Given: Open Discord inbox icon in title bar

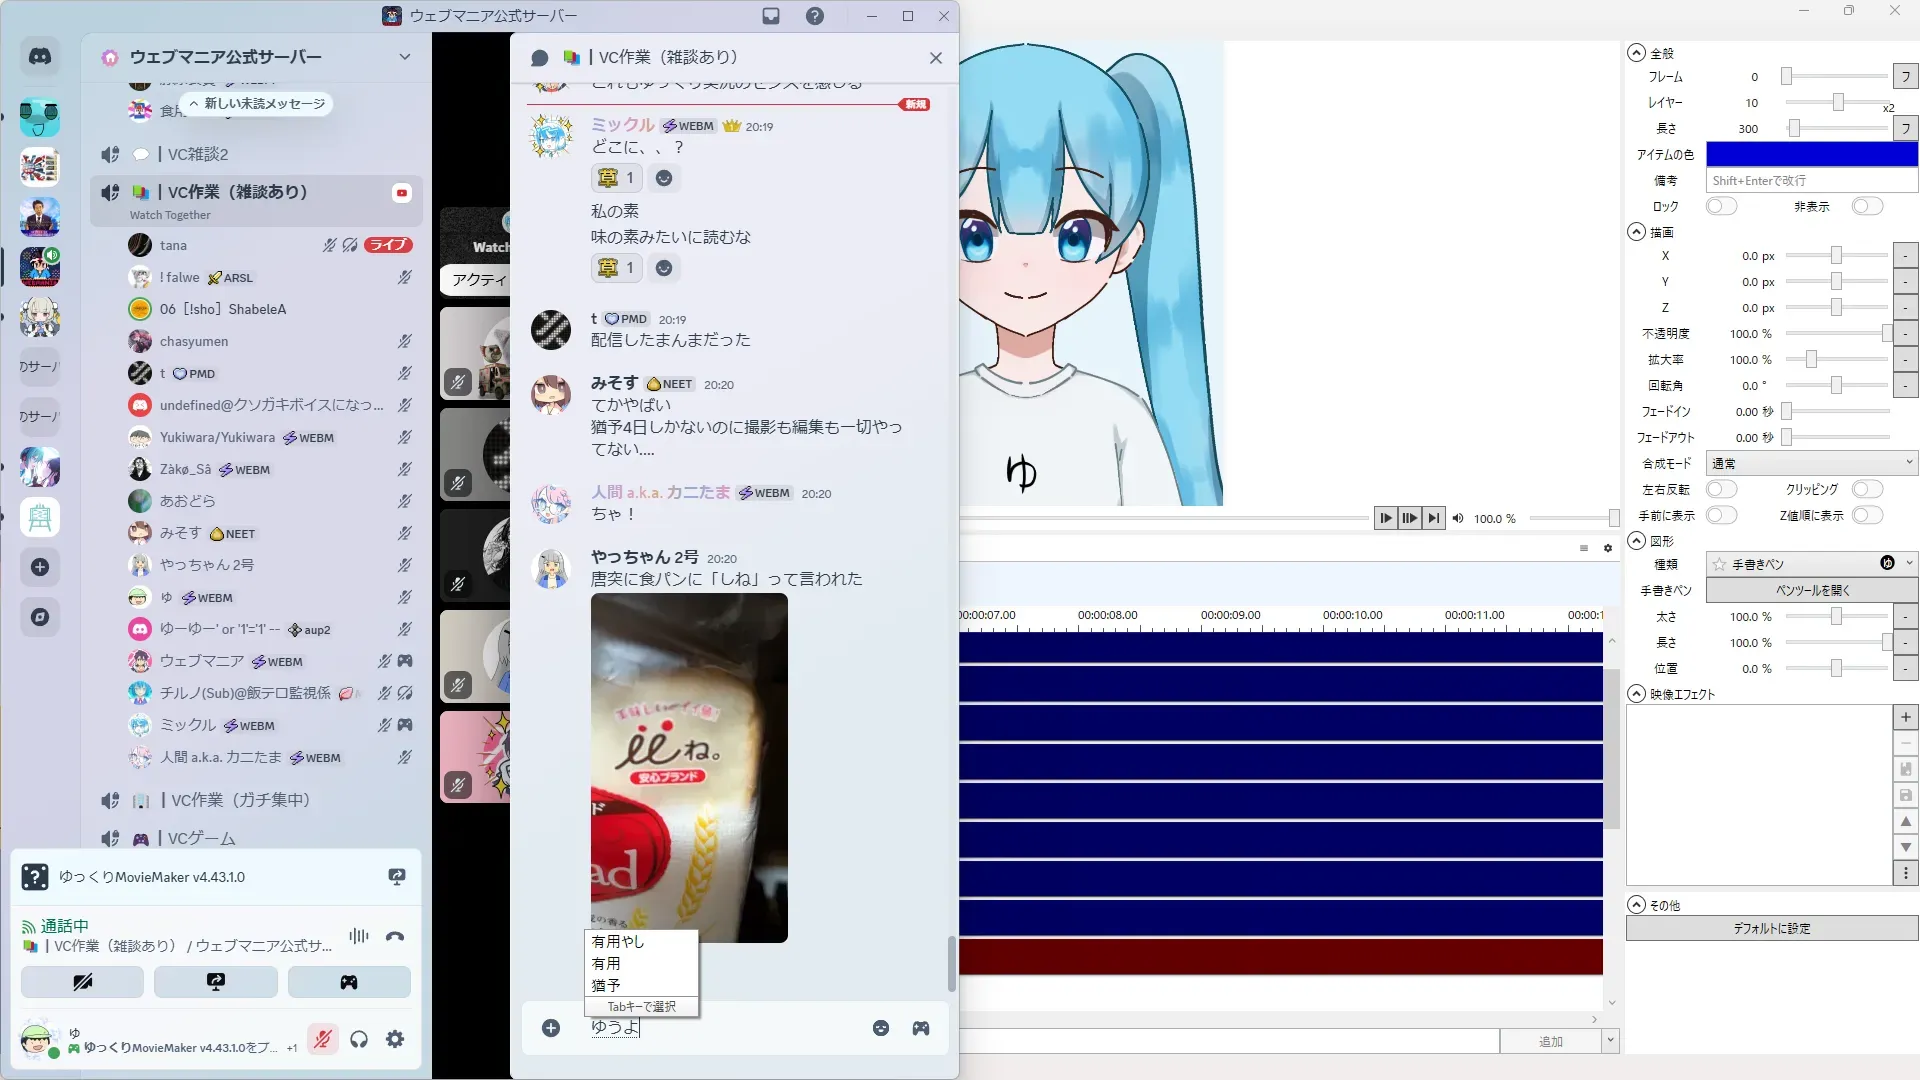Looking at the screenshot, I should pyautogui.click(x=771, y=16).
